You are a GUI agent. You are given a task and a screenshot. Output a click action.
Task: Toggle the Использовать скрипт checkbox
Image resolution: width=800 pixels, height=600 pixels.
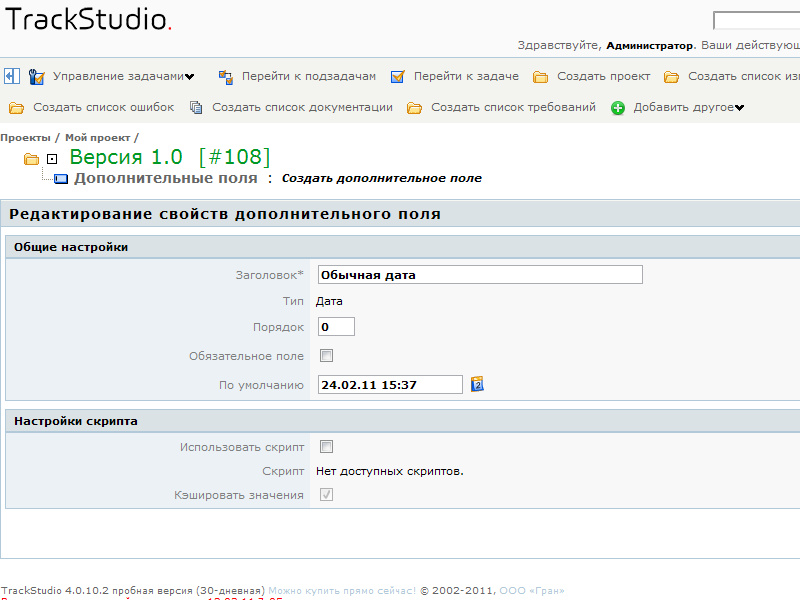click(326, 447)
